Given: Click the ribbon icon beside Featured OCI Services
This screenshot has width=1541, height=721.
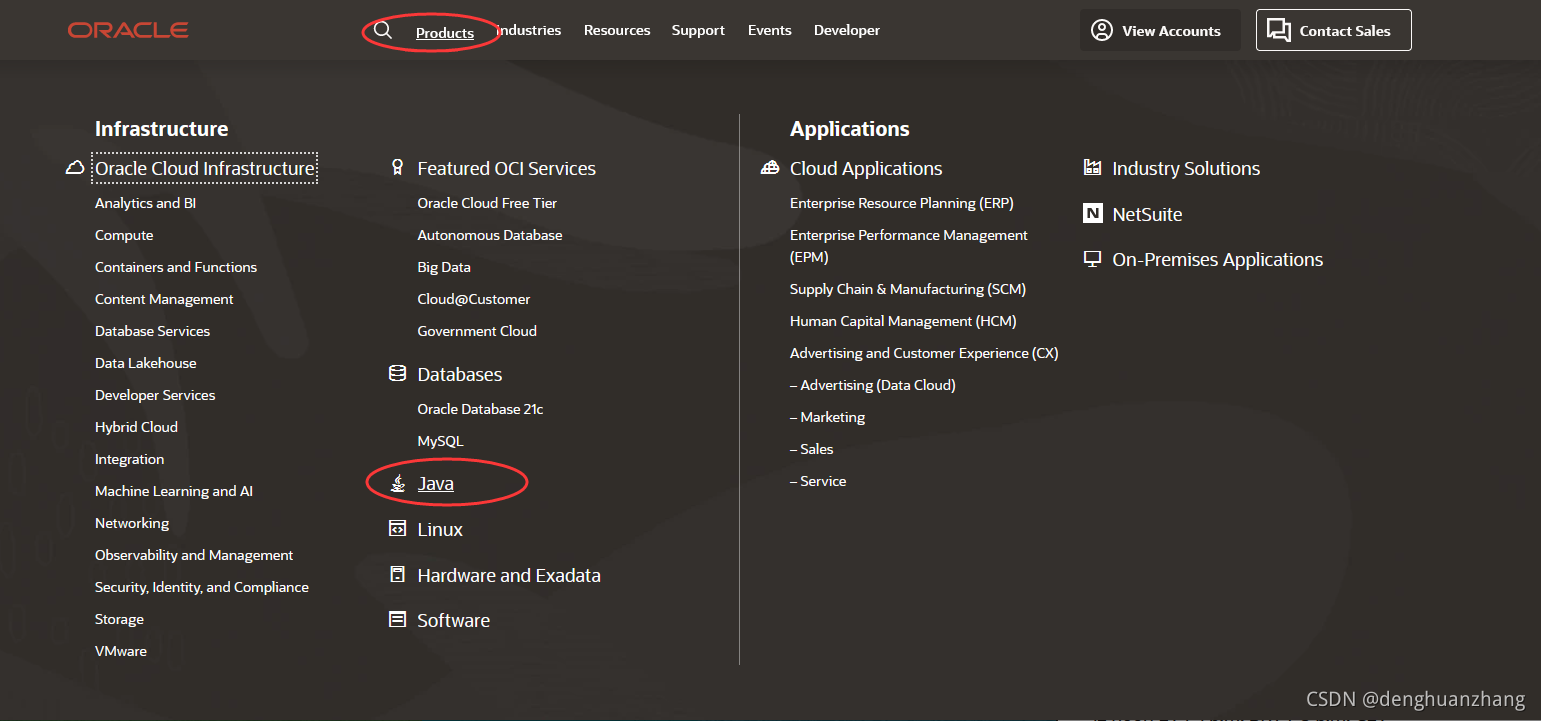Looking at the screenshot, I should tap(397, 168).
